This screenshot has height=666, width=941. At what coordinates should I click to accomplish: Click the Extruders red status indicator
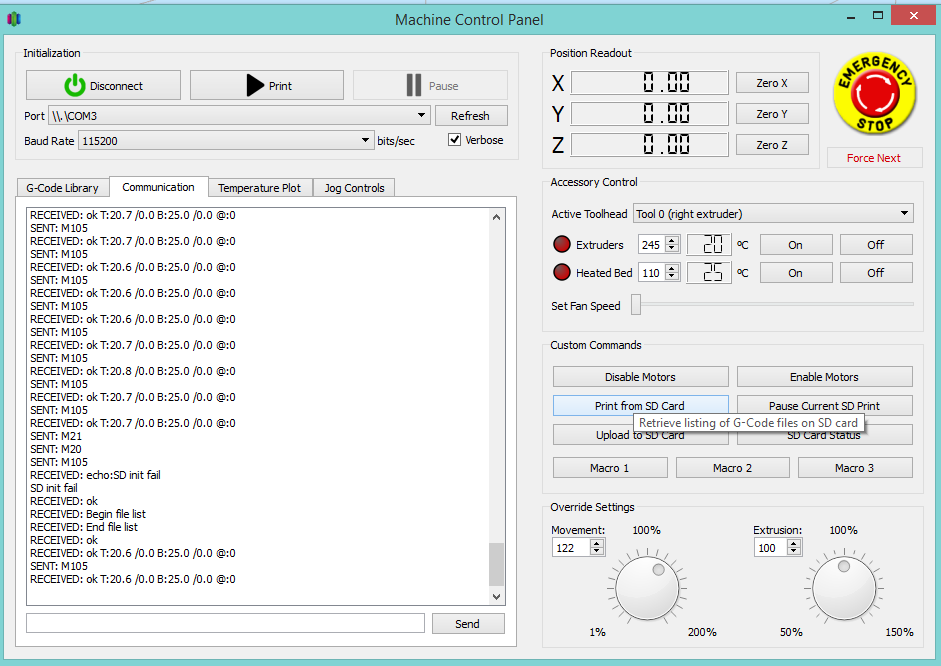[x=562, y=245]
